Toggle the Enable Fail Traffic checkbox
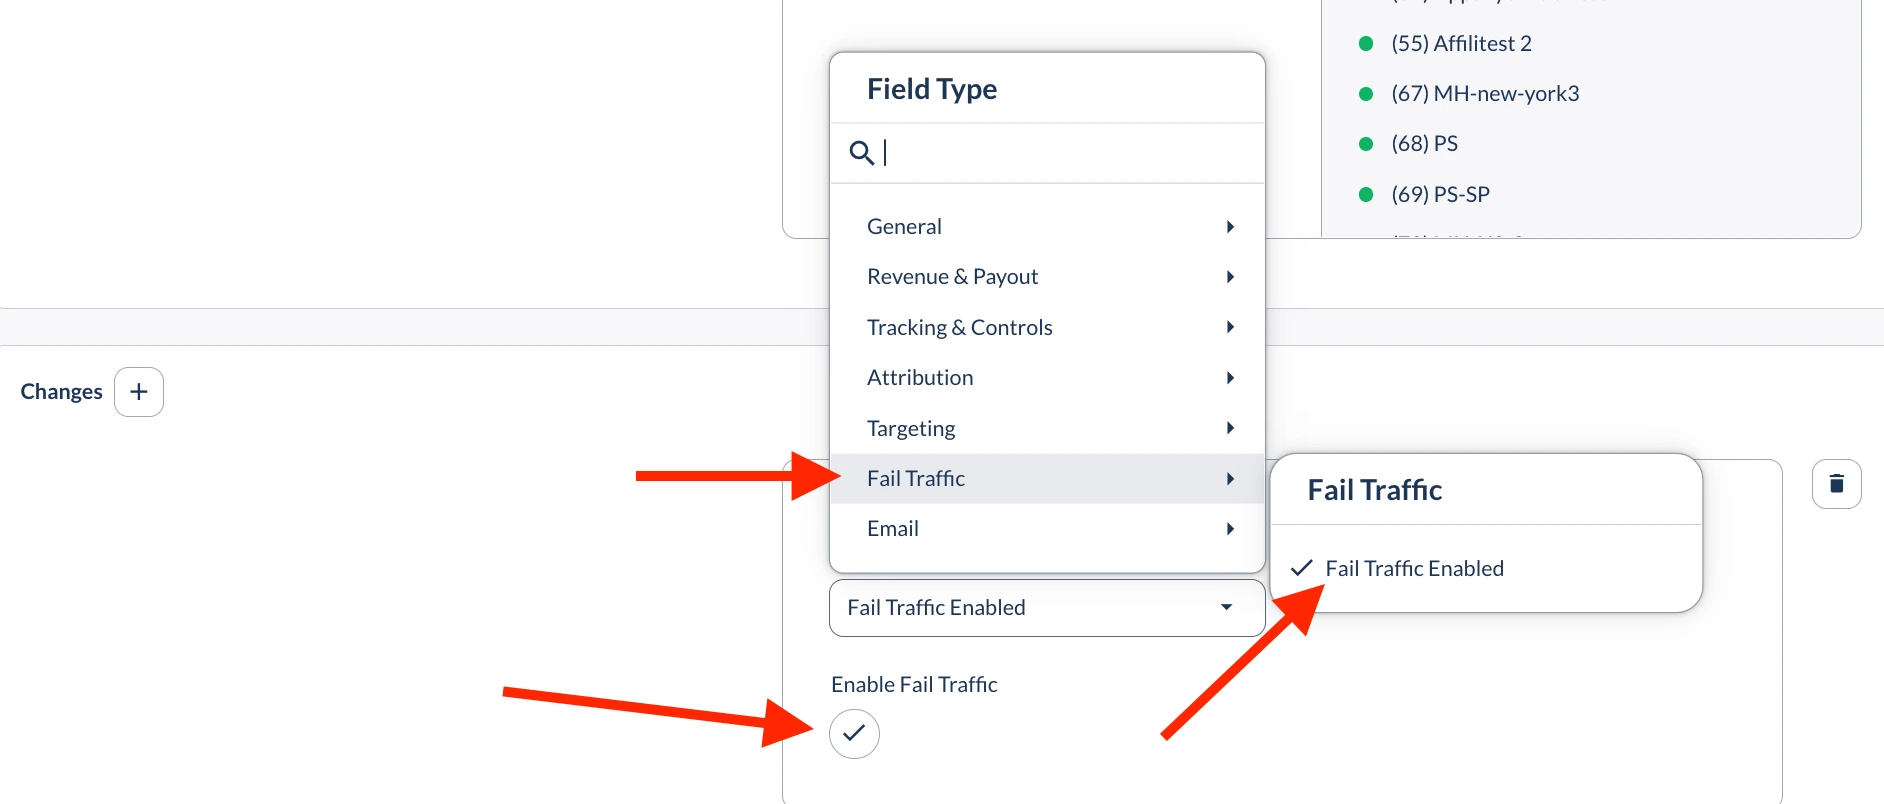This screenshot has width=1884, height=804. [x=854, y=734]
